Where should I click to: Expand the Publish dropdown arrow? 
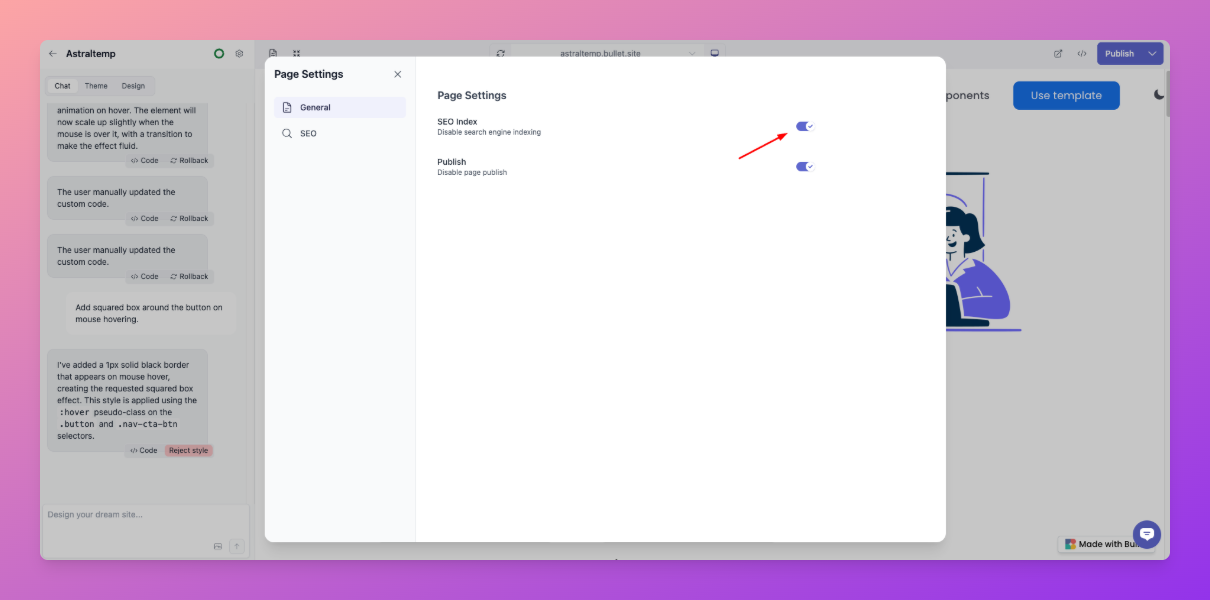pos(1153,54)
